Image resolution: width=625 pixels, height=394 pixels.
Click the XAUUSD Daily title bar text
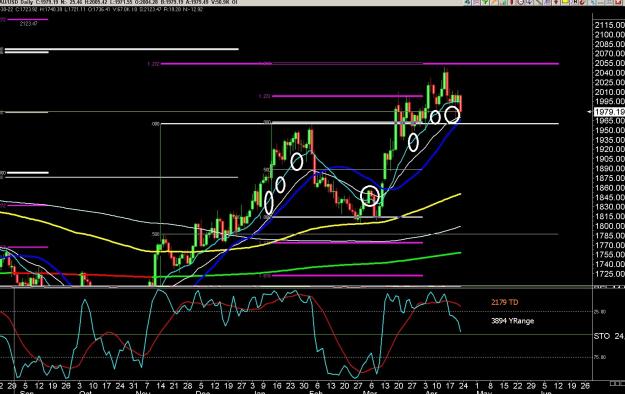click(x=15, y=2)
